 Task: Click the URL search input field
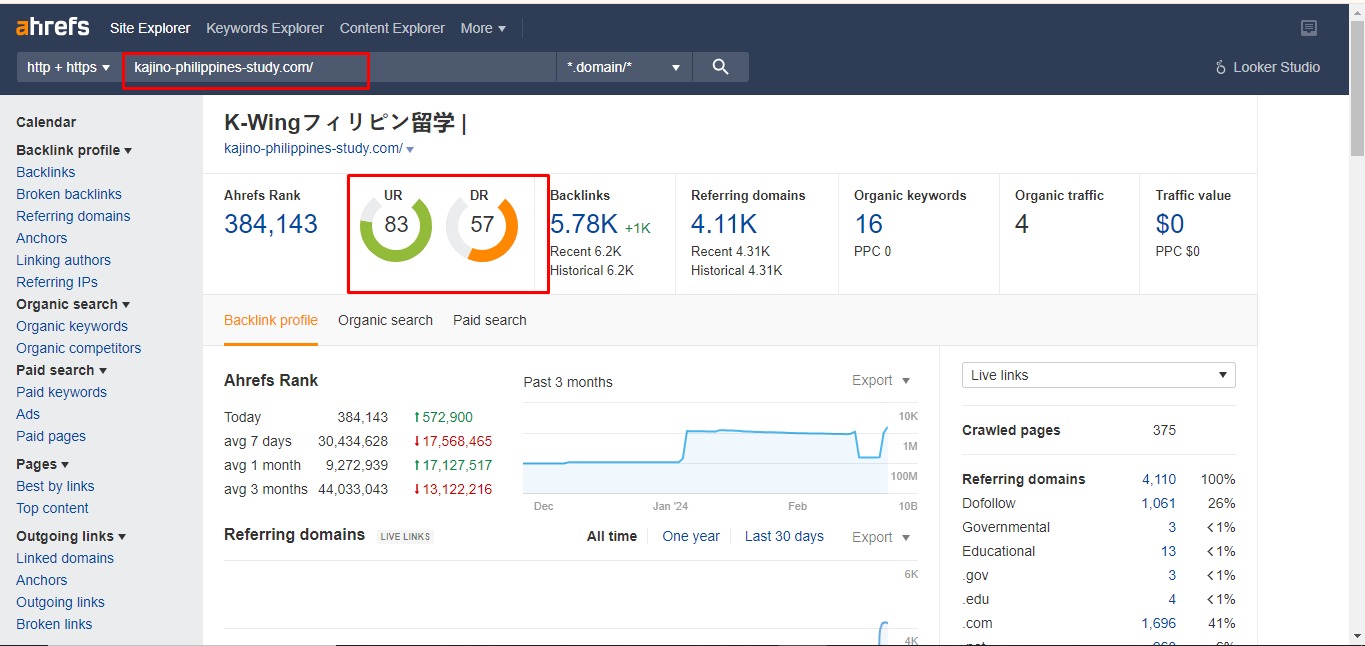(x=340, y=67)
